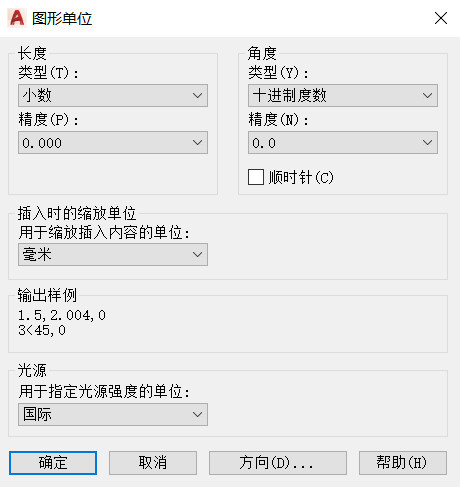Open the lighting units dropdown 国际
The image size is (460, 487).
tap(113, 415)
